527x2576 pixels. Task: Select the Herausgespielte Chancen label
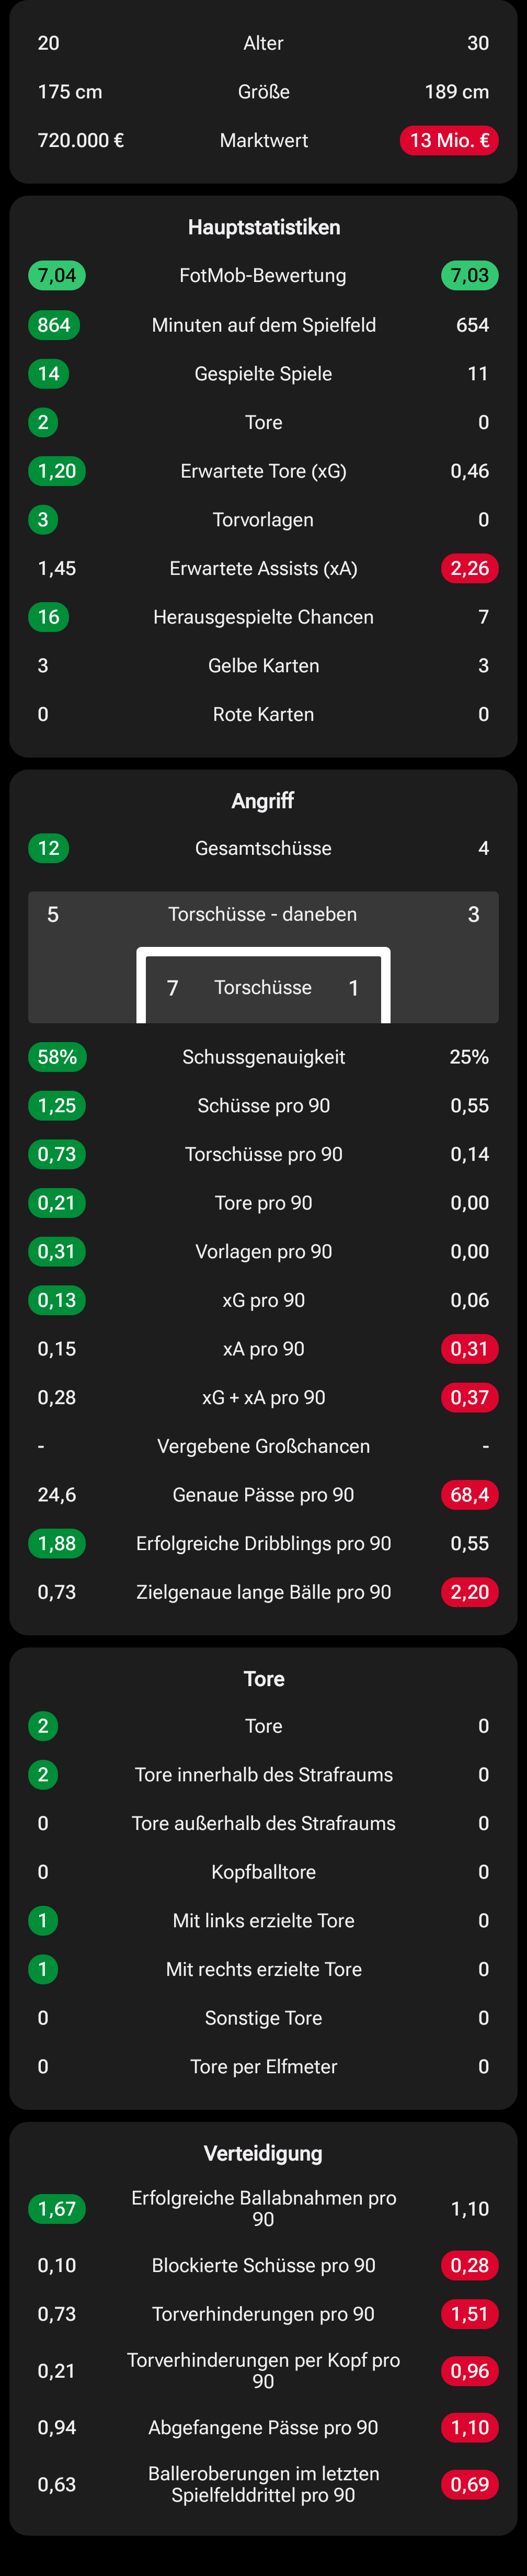pyautogui.click(x=263, y=617)
